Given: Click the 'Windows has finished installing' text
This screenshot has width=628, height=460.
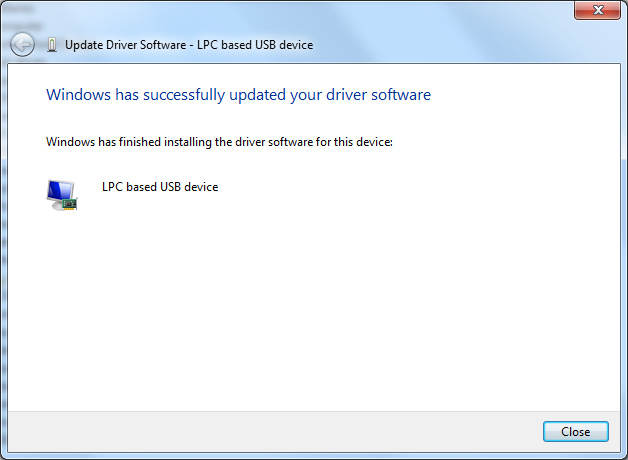Looking at the screenshot, I should click(219, 142).
